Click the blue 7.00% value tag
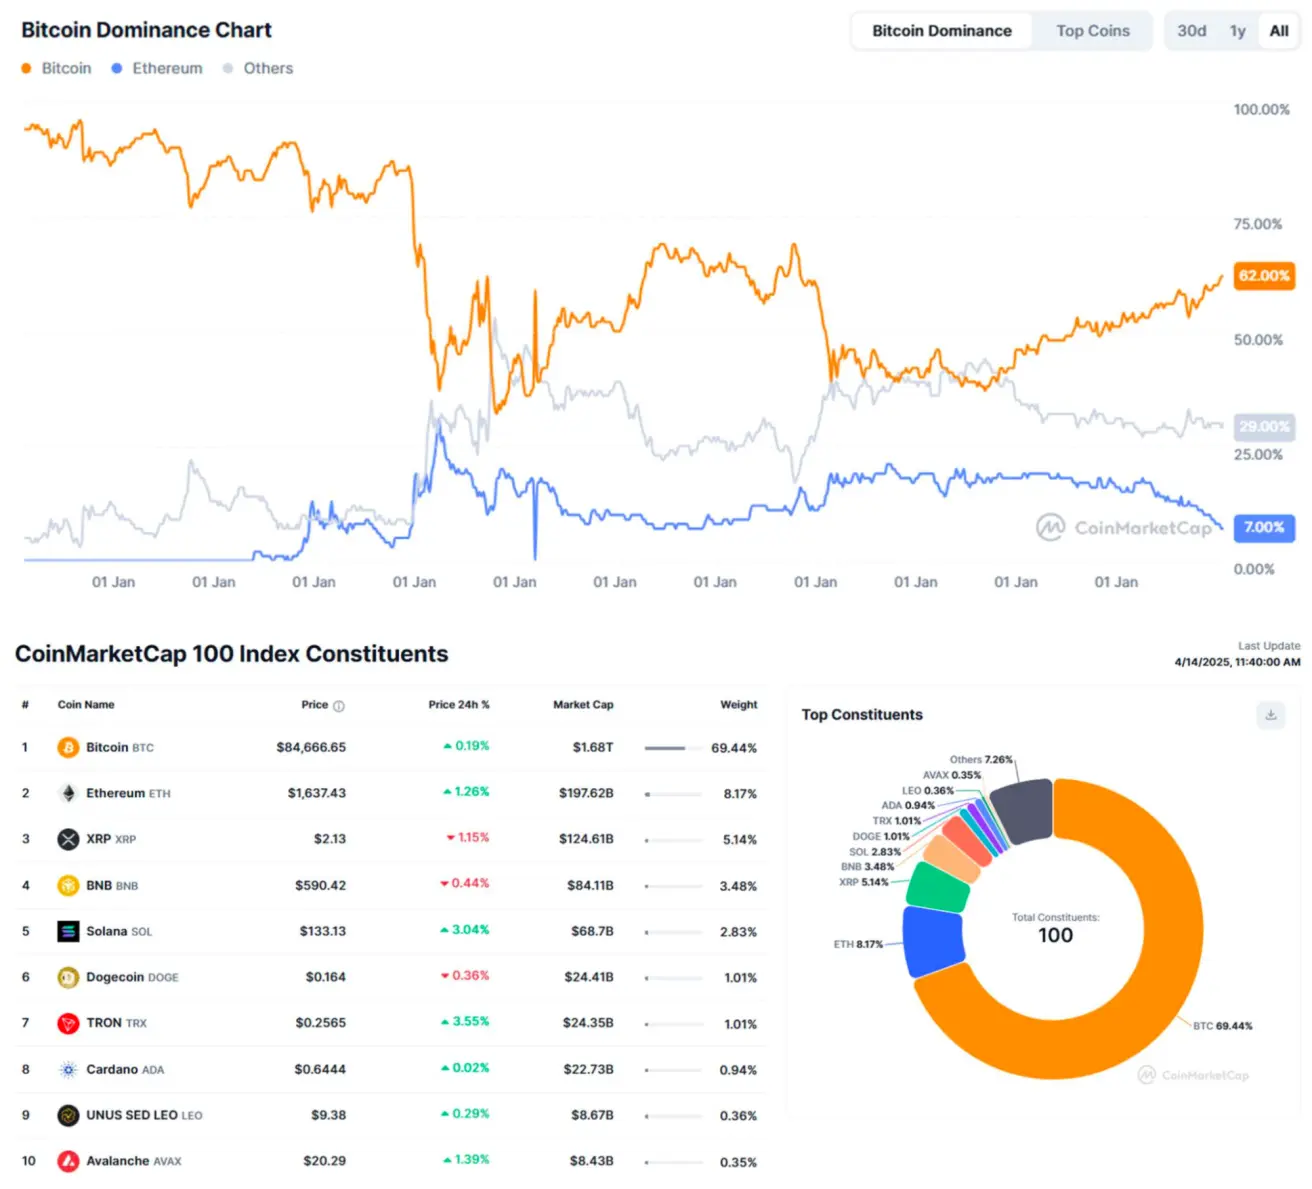 click(x=1264, y=527)
